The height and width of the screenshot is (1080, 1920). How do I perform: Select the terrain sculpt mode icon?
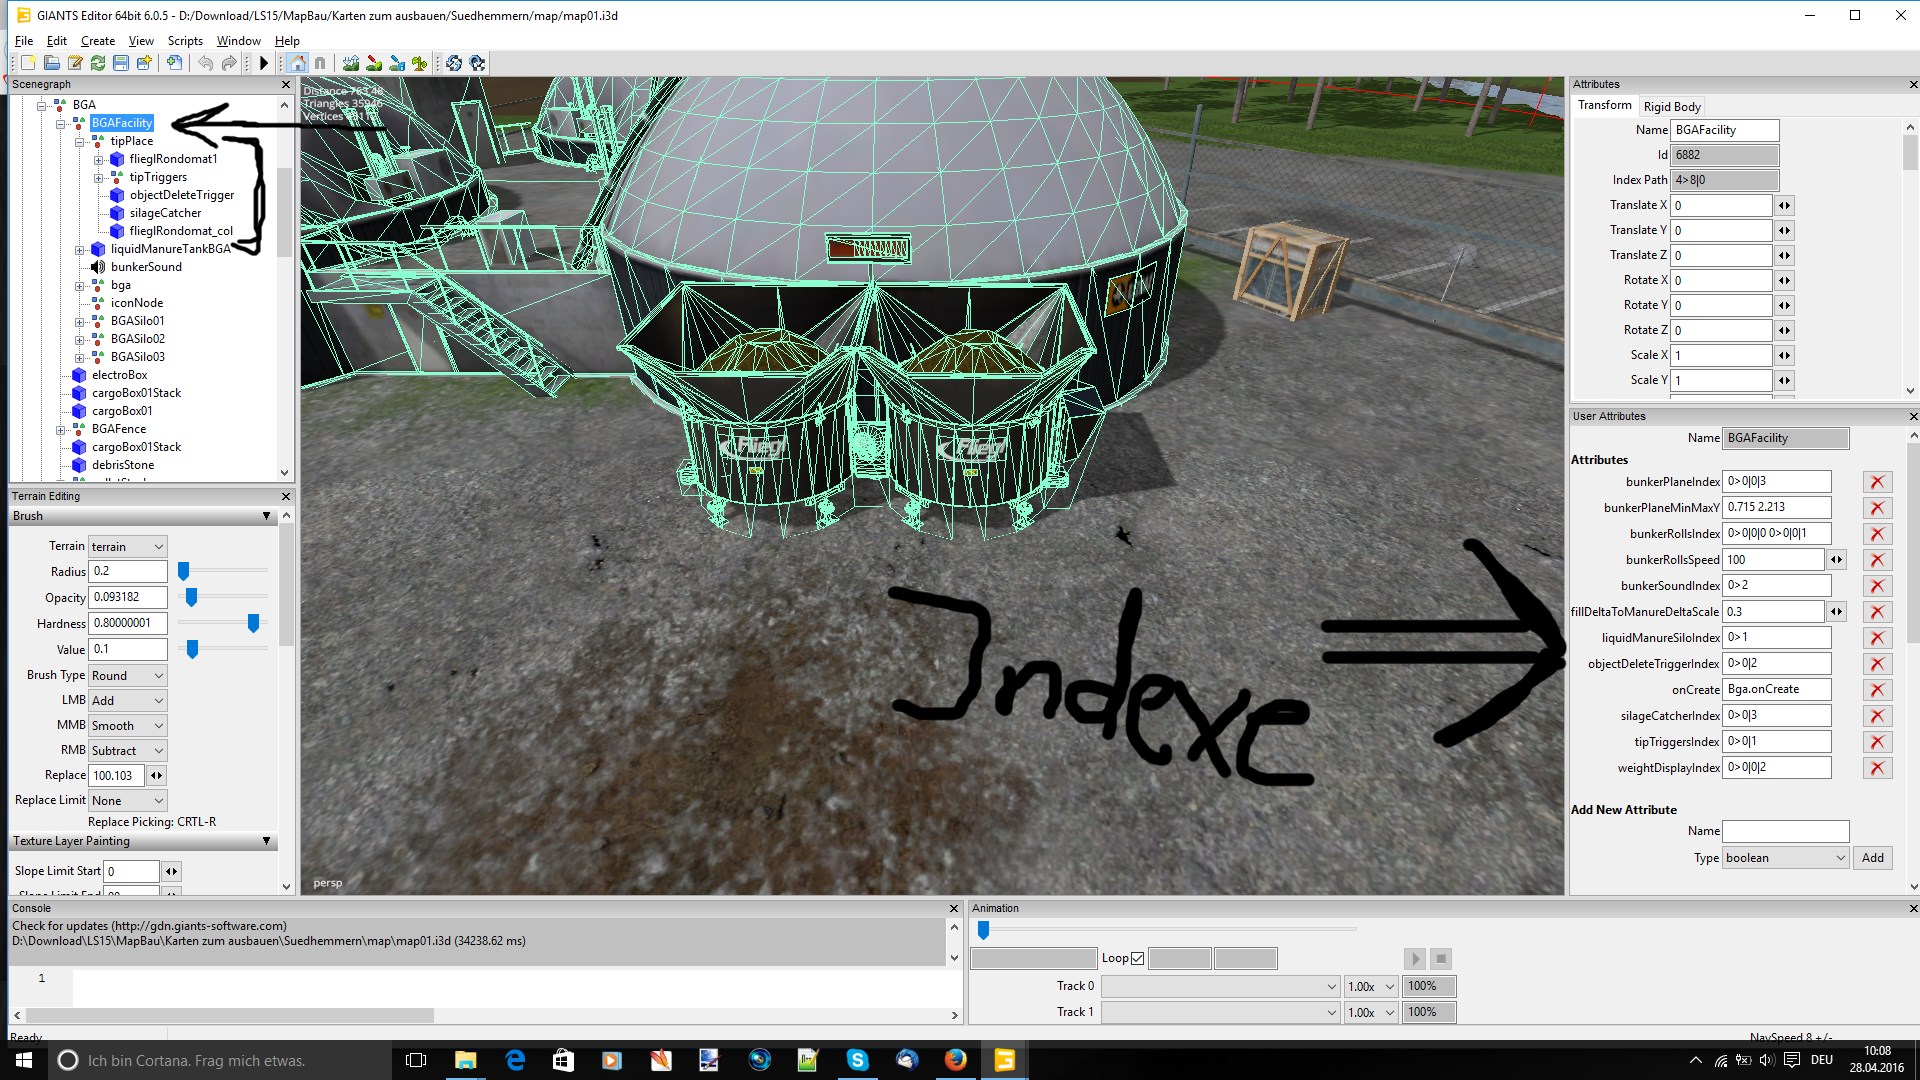pos(351,63)
